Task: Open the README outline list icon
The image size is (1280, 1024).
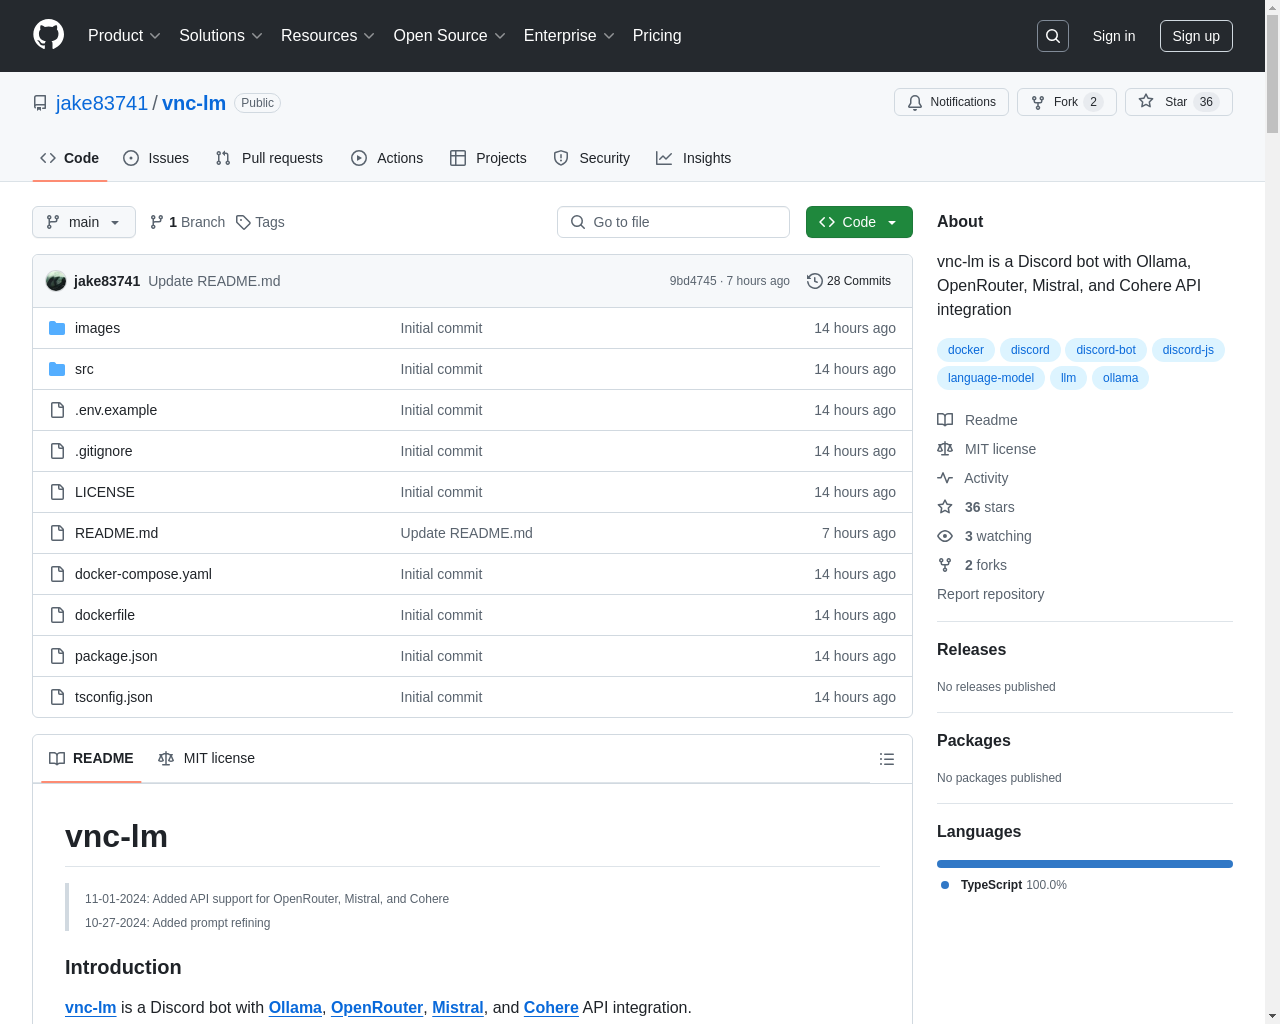Action: (887, 759)
